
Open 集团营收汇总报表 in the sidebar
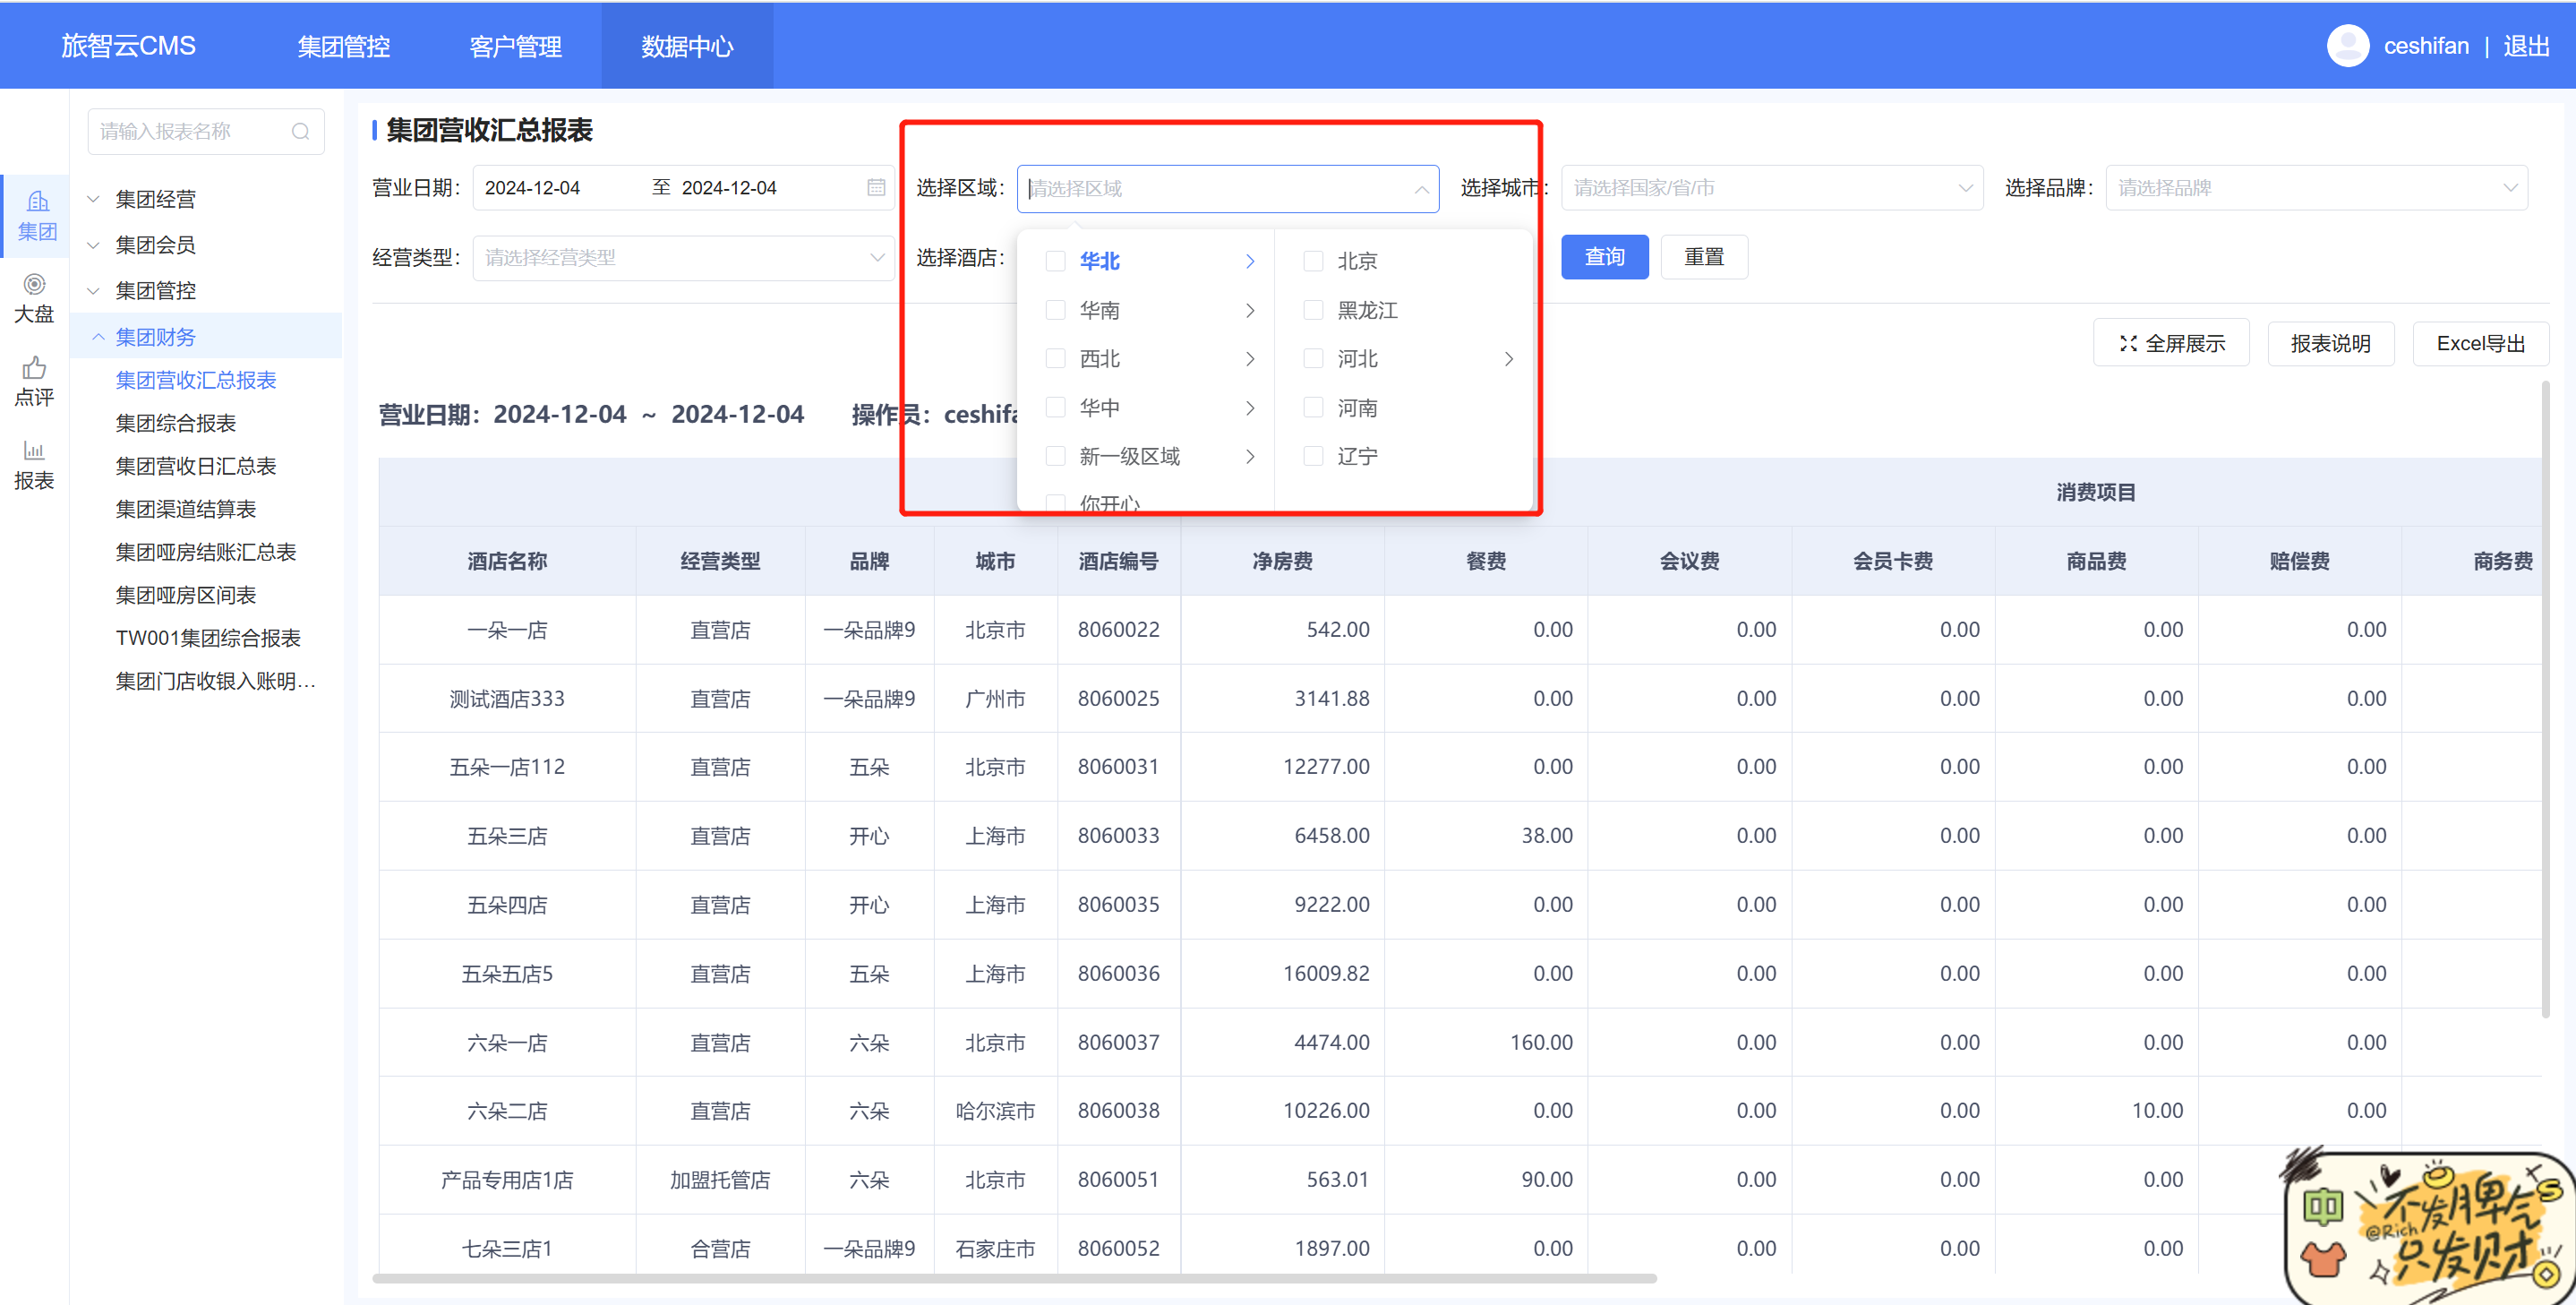196,380
